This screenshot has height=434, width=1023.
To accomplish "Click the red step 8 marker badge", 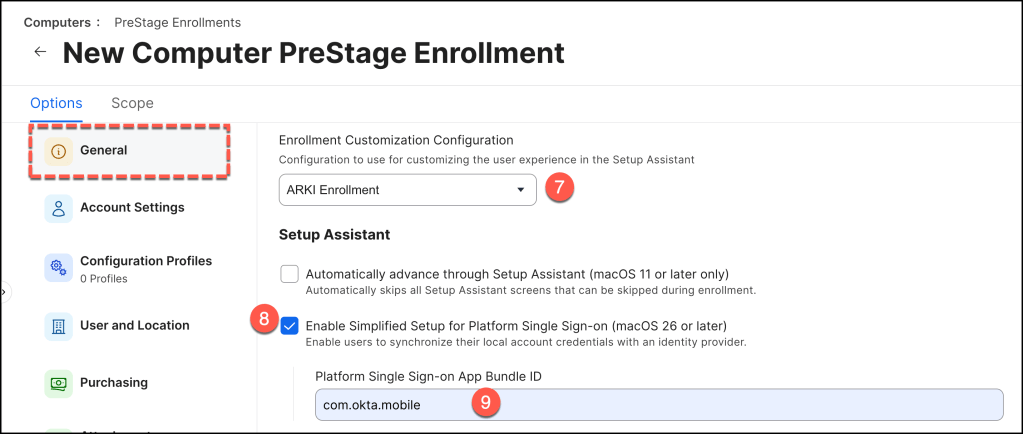I will [263, 322].
